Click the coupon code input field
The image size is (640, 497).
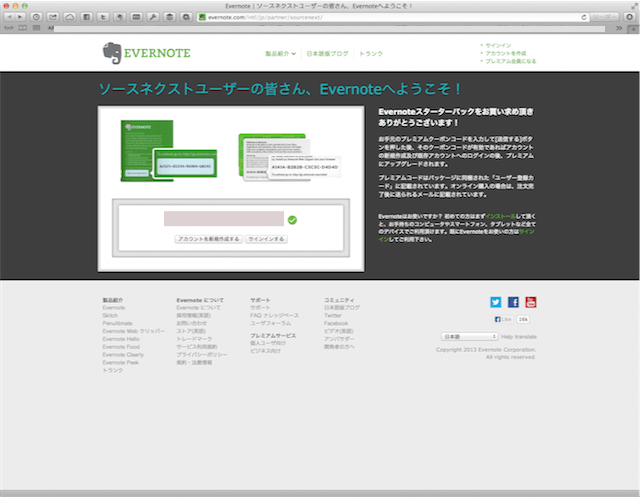coord(224,218)
